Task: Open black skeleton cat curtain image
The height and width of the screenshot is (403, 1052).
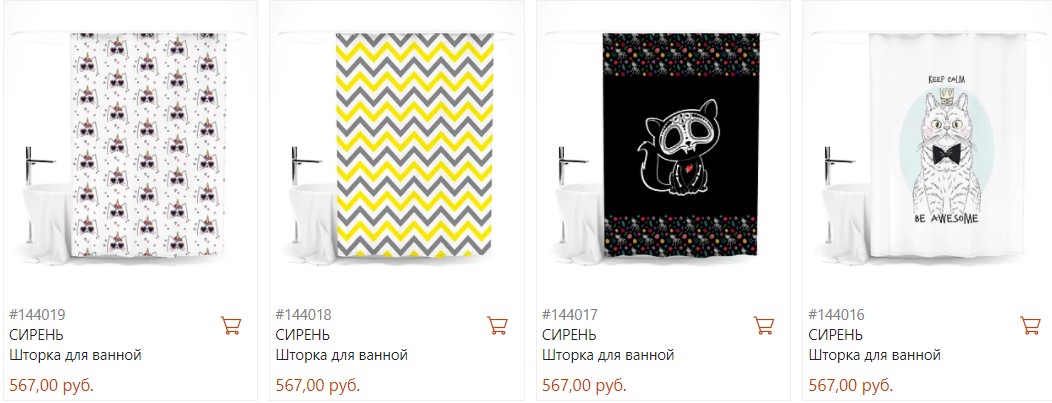Action: [x=662, y=146]
